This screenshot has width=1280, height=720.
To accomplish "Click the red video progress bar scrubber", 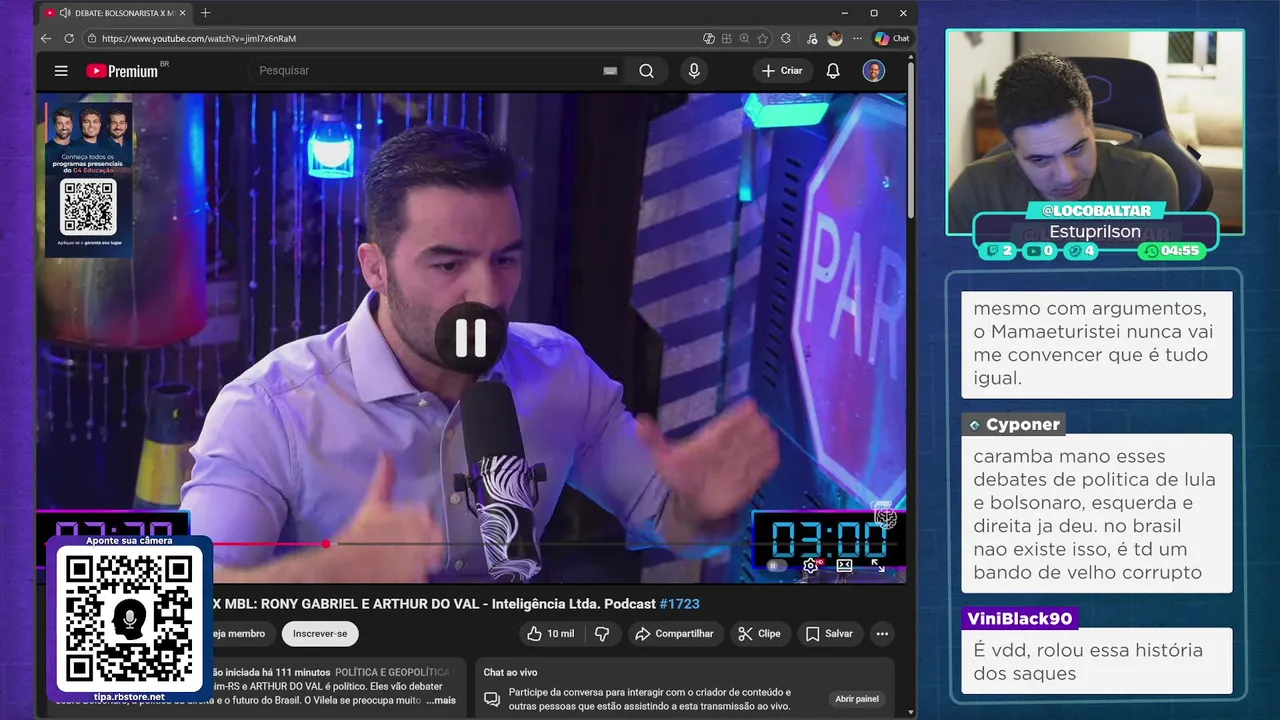I will [326, 544].
